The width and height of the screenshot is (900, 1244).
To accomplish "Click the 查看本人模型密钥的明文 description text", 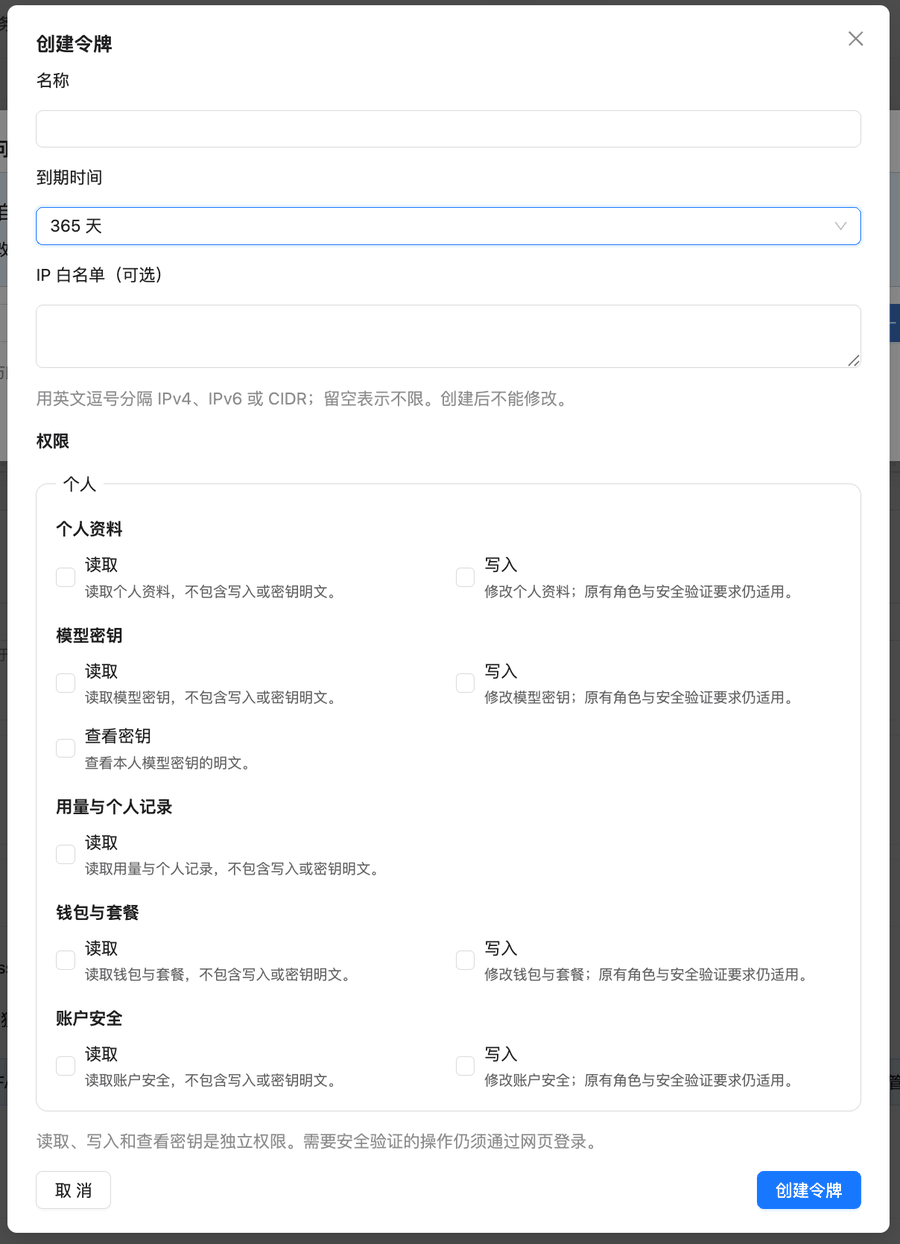I will click(167, 763).
